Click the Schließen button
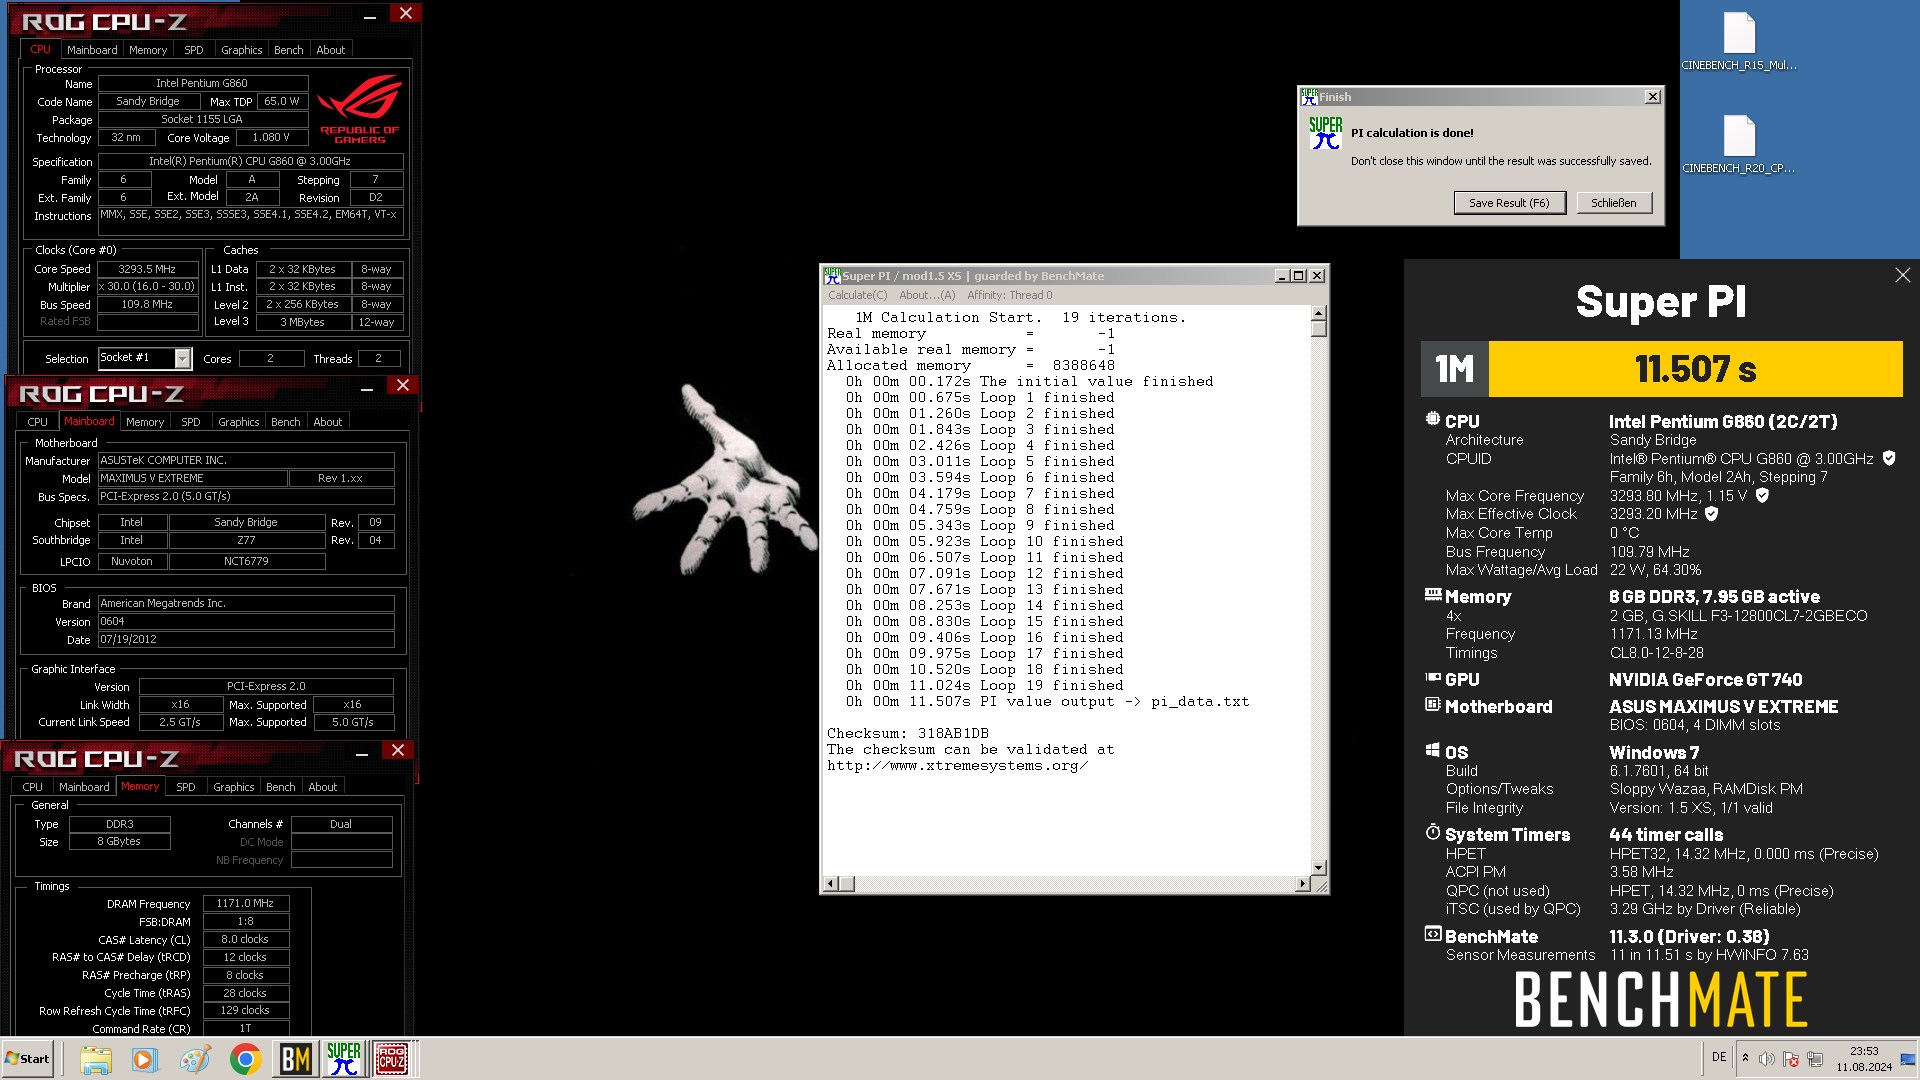1920x1080 pixels. point(1614,203)
